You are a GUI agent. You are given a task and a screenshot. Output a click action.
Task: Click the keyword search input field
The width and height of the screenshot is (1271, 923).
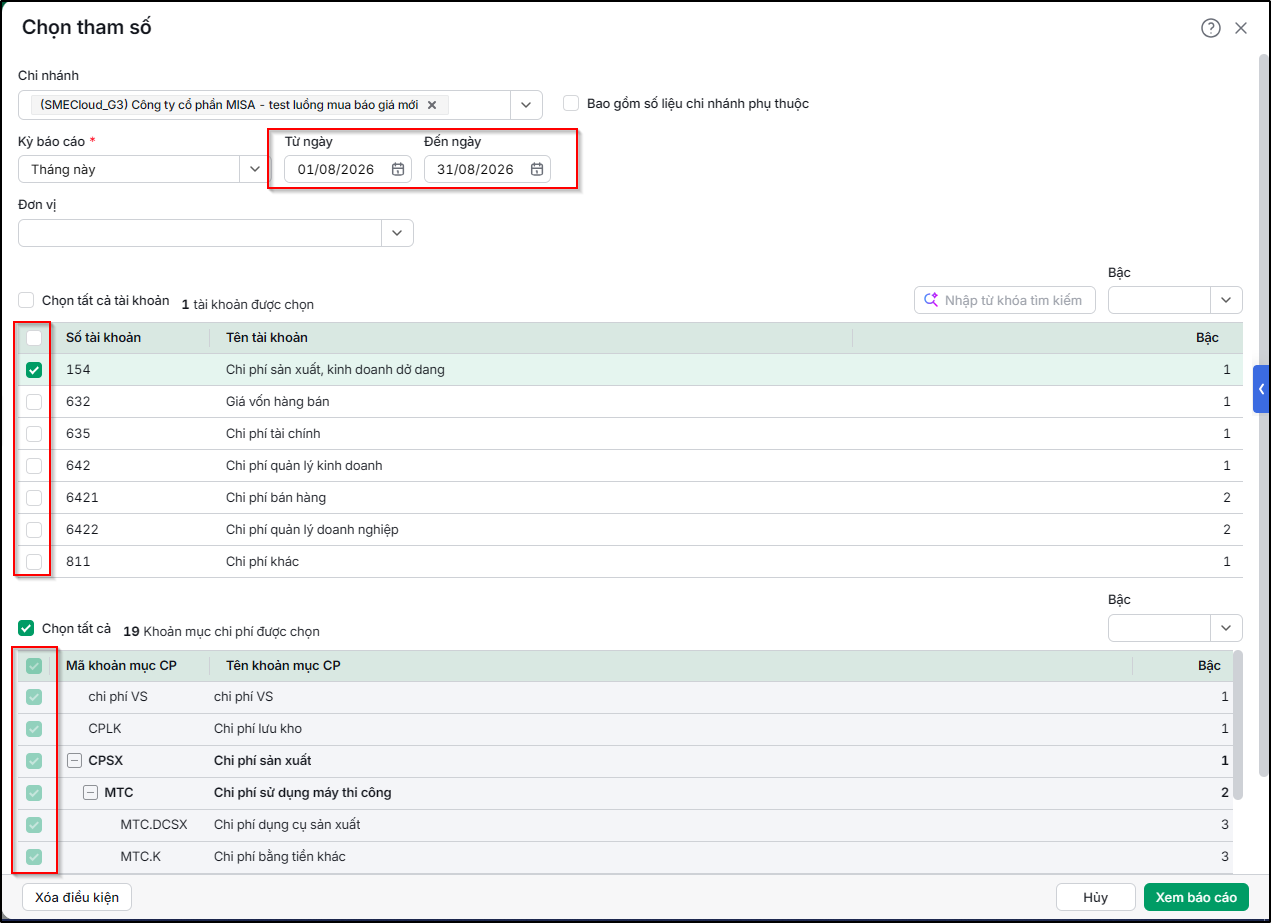pyautogui.click(x=1005, y=300)
